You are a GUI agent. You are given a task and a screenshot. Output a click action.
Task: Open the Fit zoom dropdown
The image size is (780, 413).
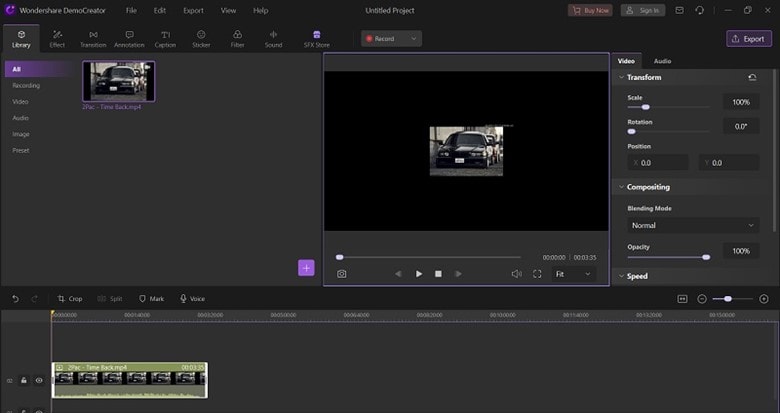(x=573, y=274)
